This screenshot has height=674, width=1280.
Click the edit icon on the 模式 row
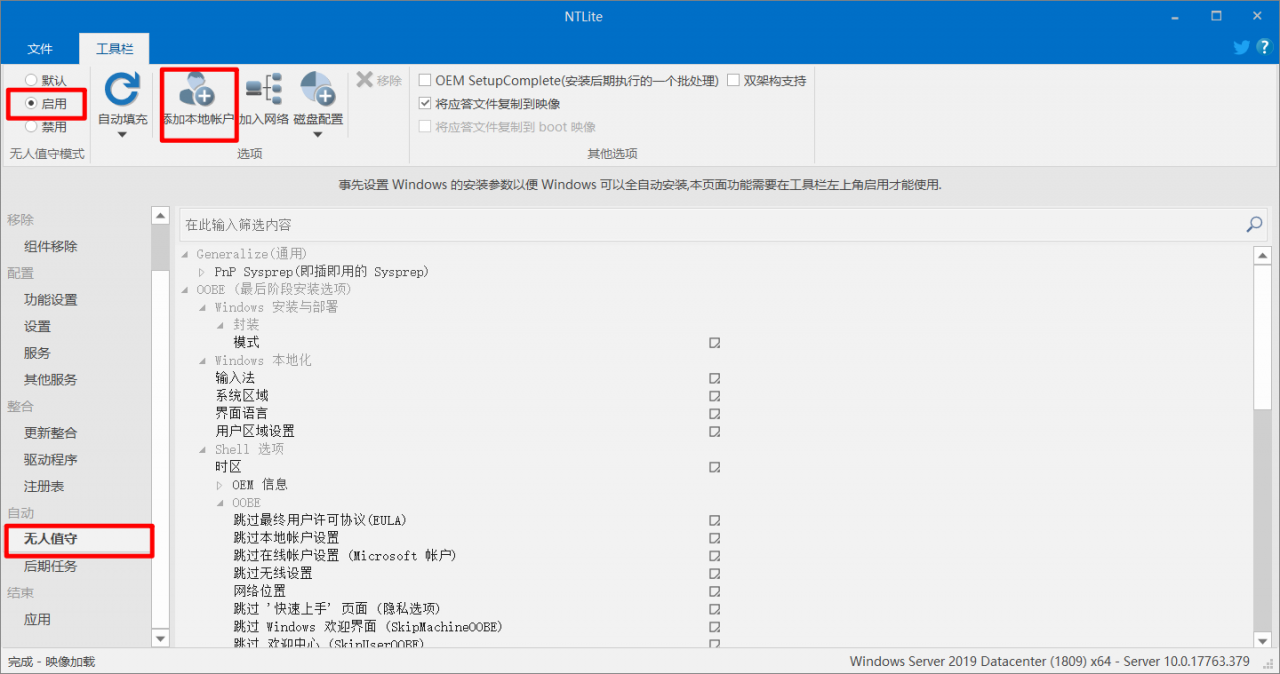click(715, 343)
